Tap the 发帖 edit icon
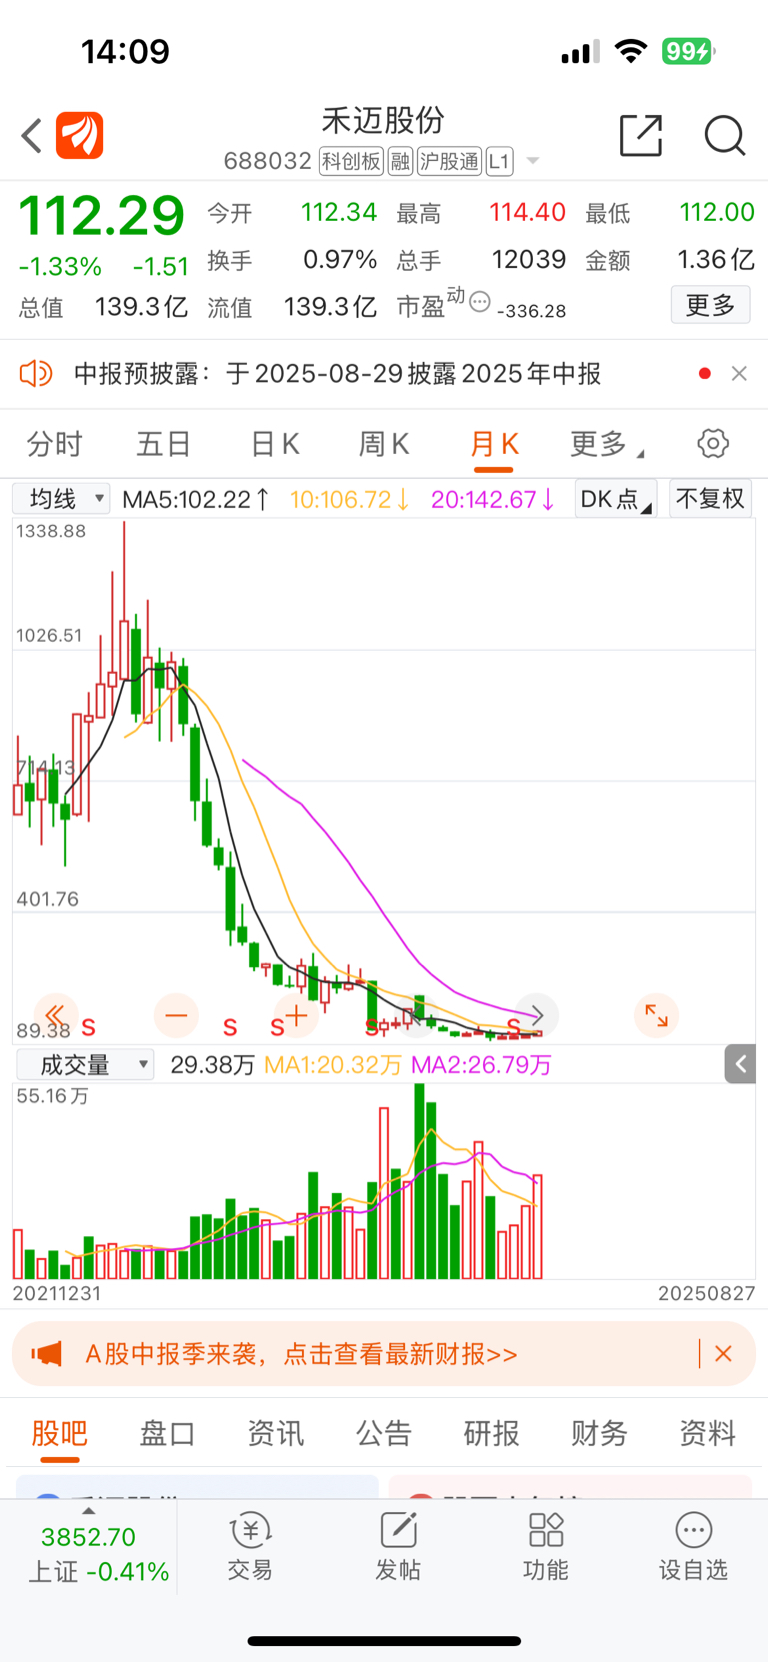Screen dimensions: 768x1663 coord(398,1530)
